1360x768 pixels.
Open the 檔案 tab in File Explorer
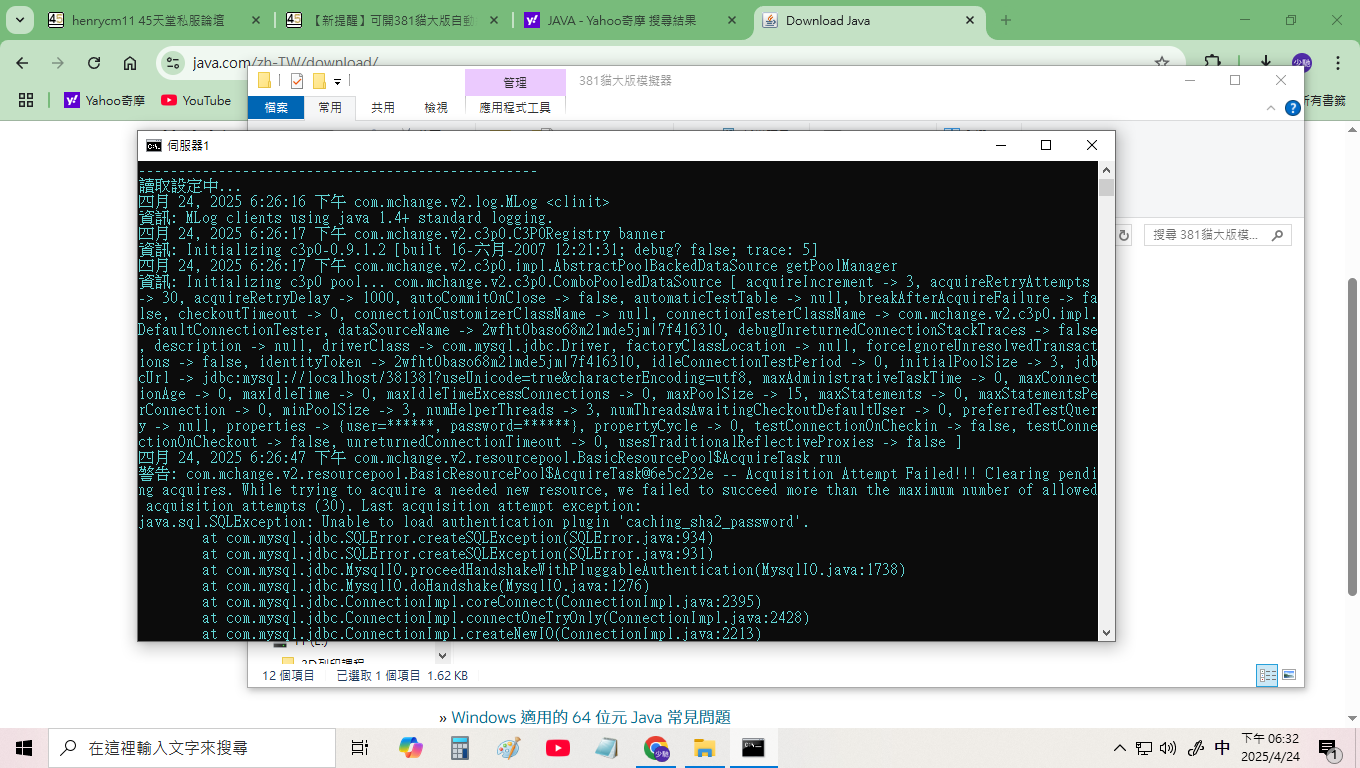[276, 107]
